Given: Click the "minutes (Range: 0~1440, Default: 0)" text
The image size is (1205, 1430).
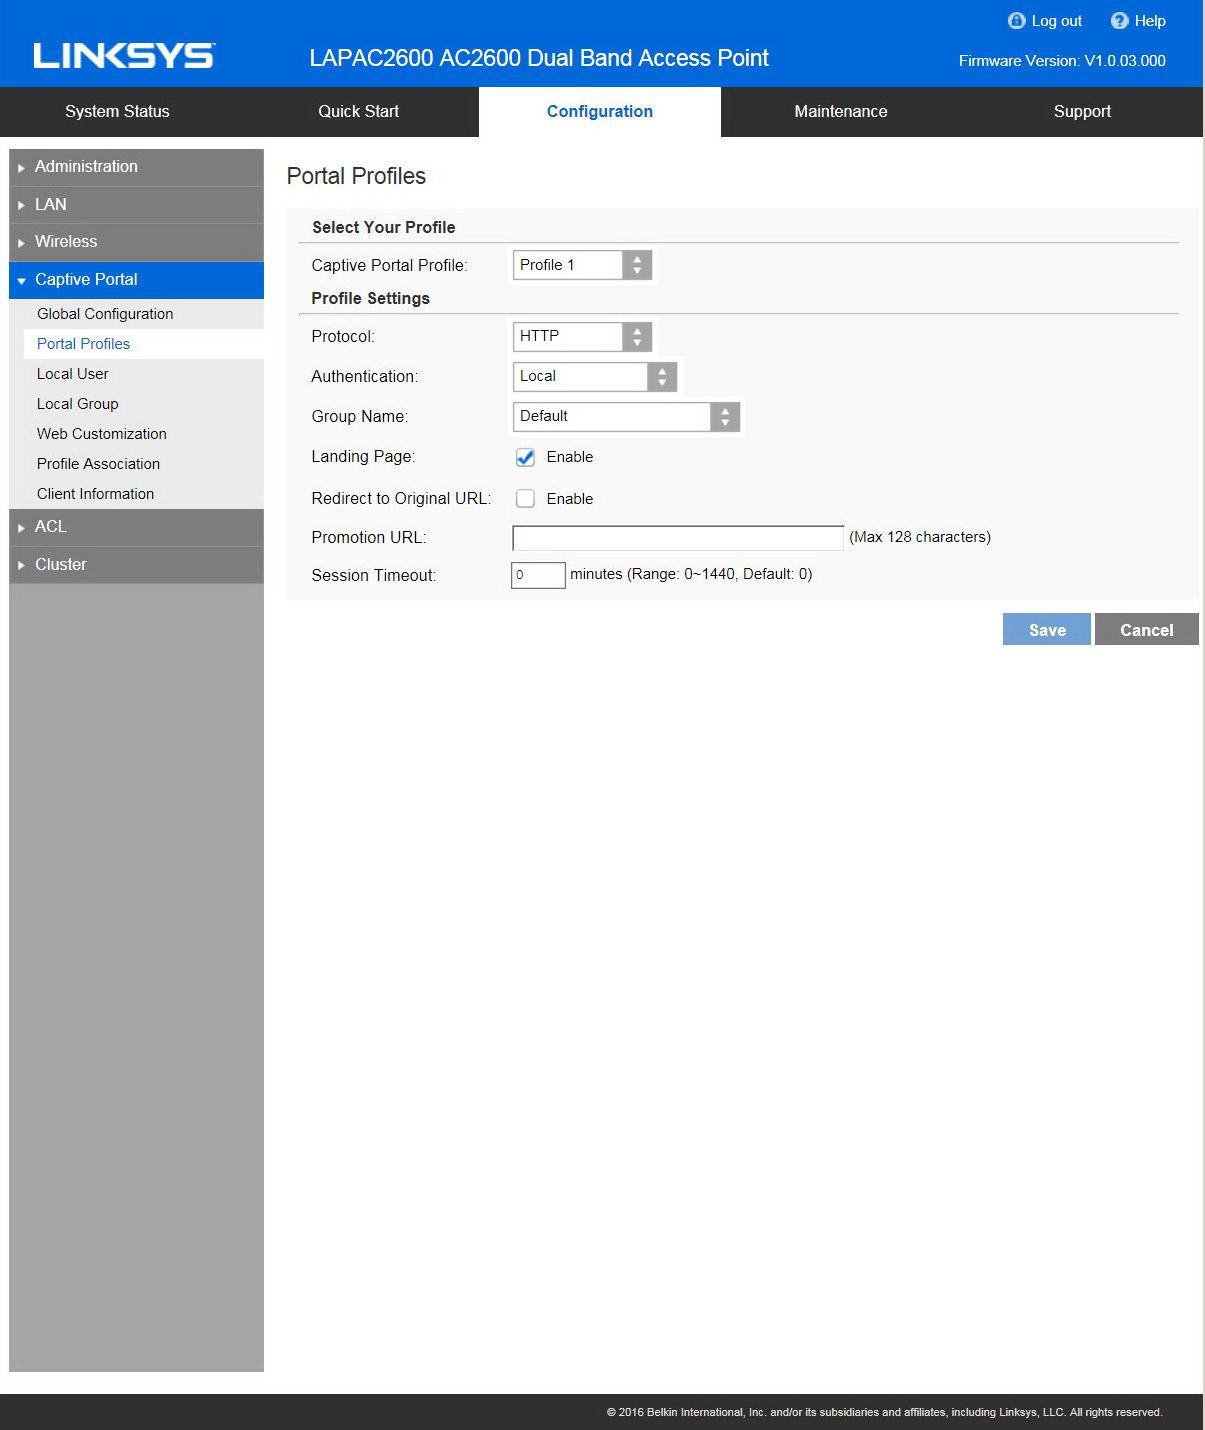Looking at the screenshot, I should 691,574.
